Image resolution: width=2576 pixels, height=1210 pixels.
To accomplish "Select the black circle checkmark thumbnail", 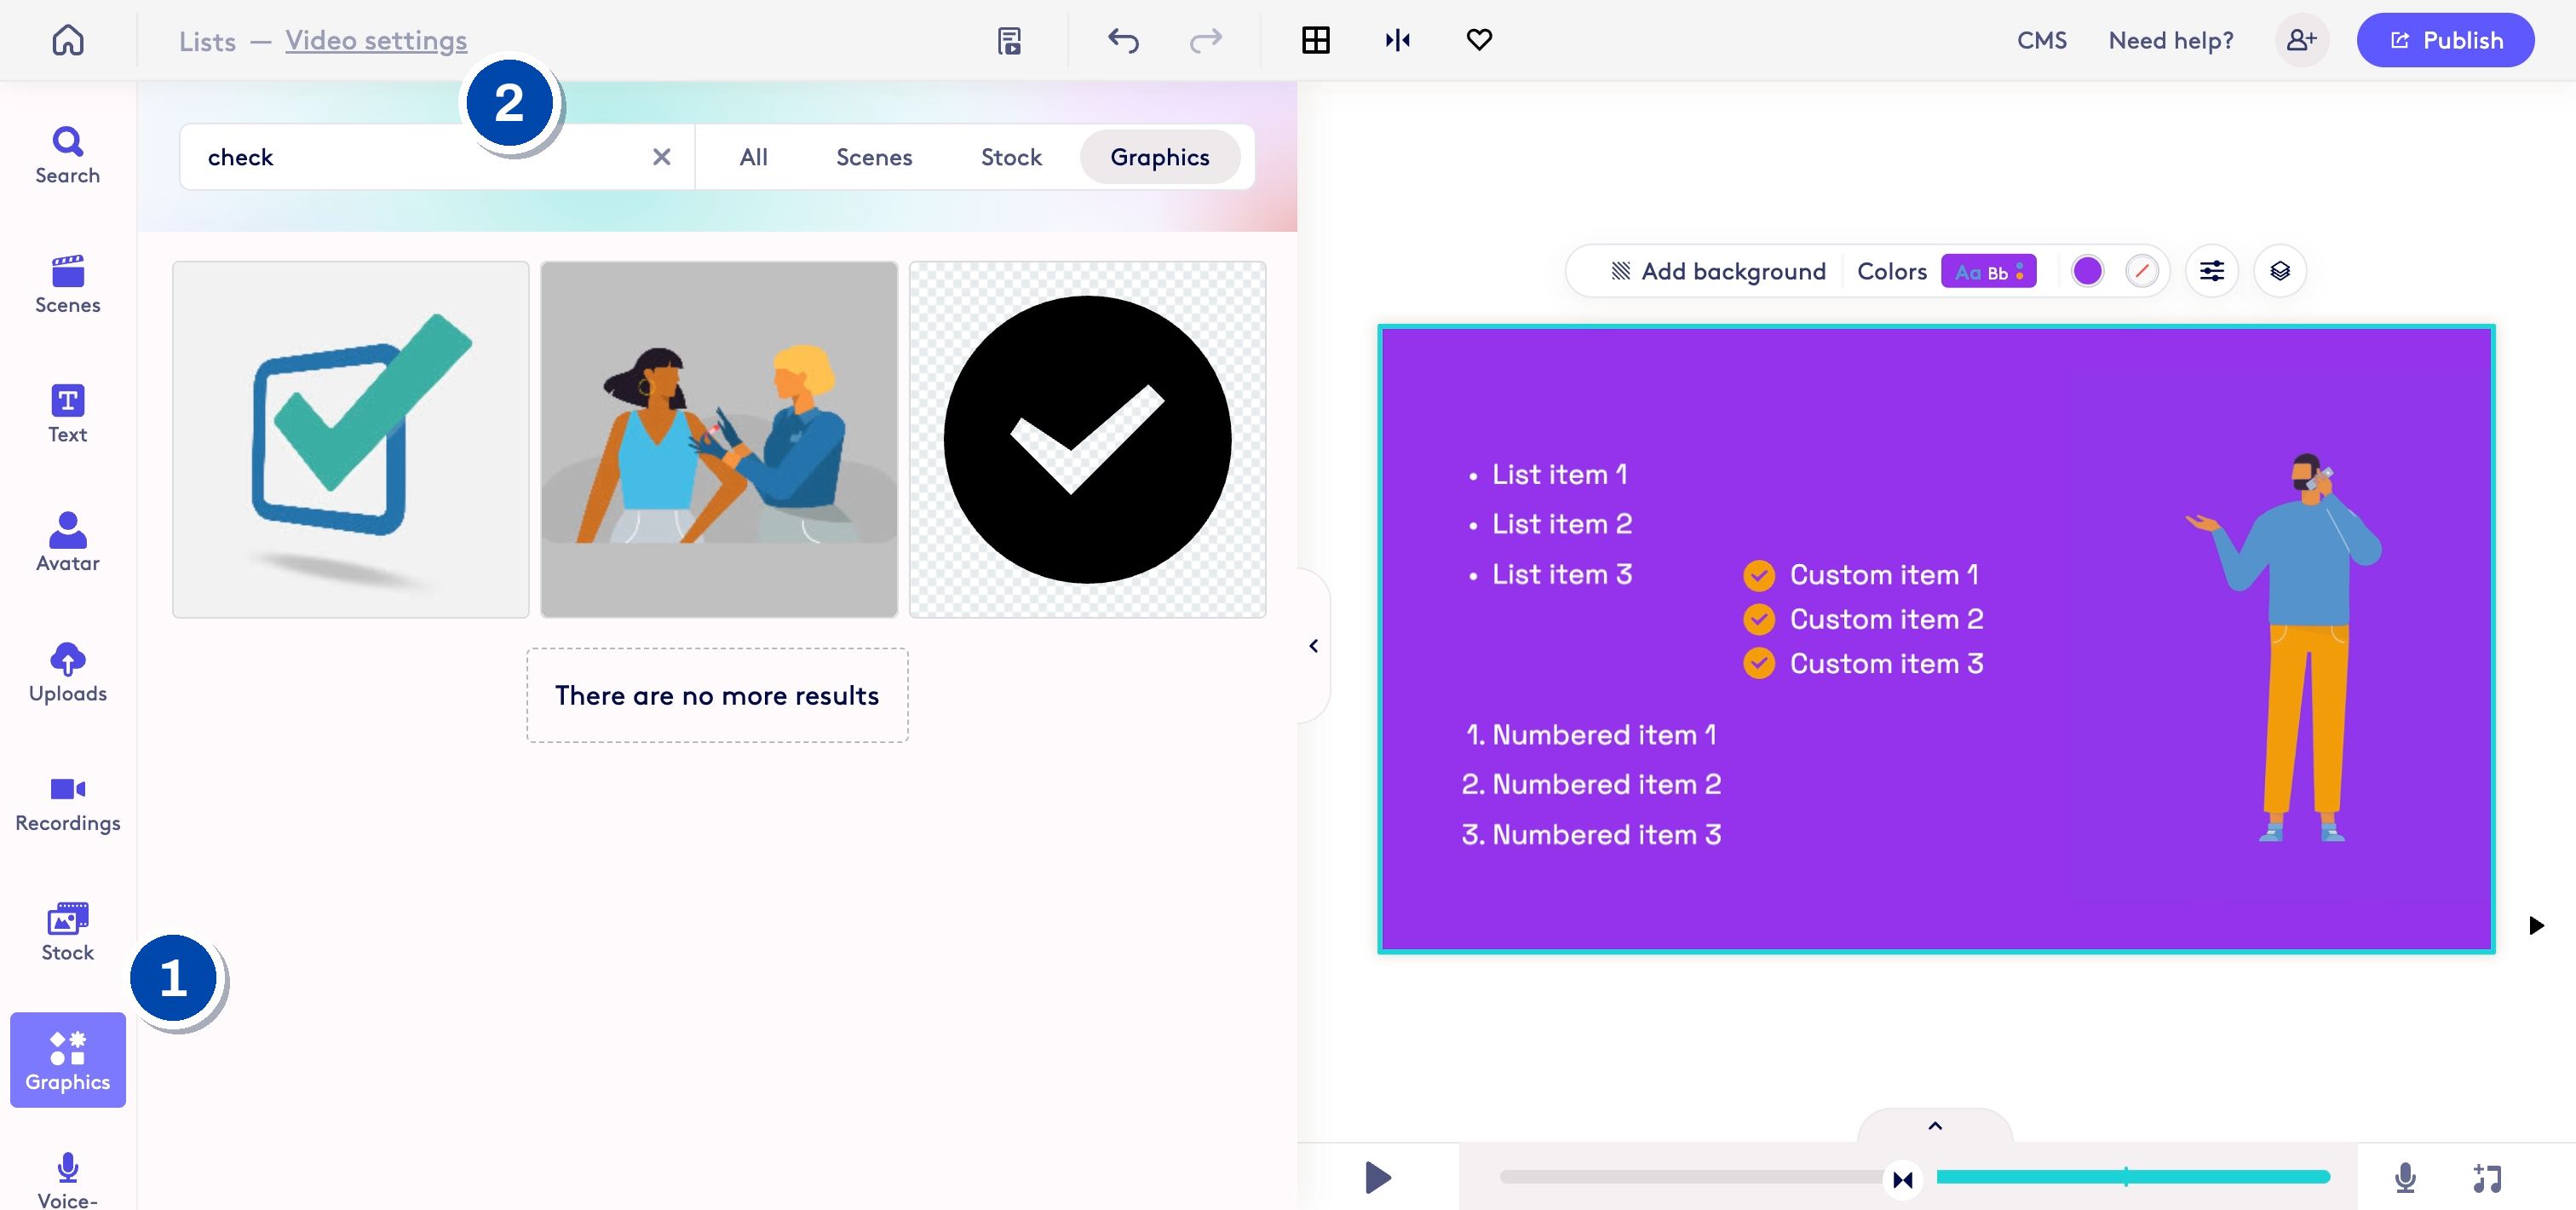I will (1087, 440).
